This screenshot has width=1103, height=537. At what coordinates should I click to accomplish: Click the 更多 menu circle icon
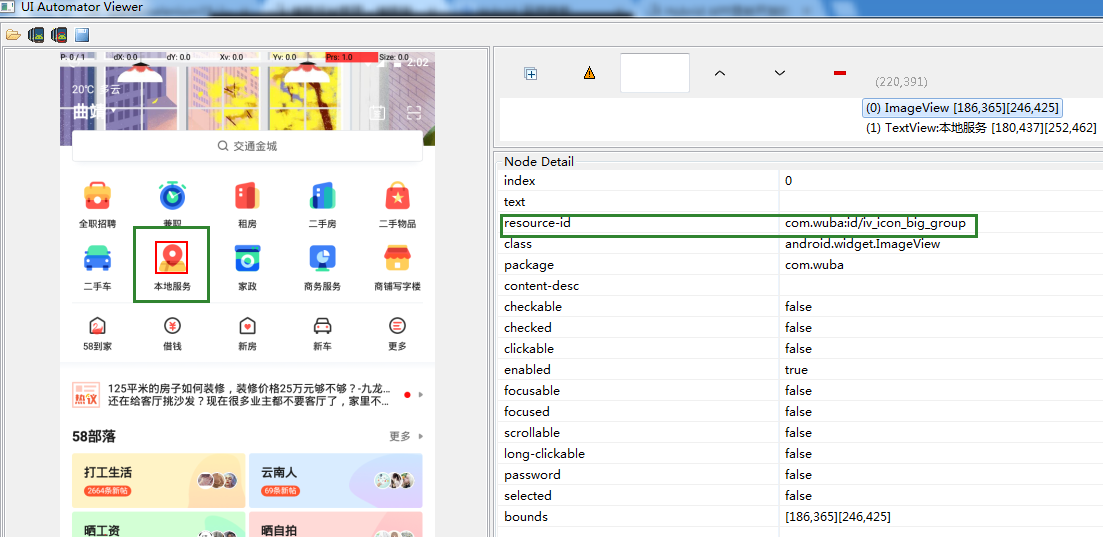(397, 326)
